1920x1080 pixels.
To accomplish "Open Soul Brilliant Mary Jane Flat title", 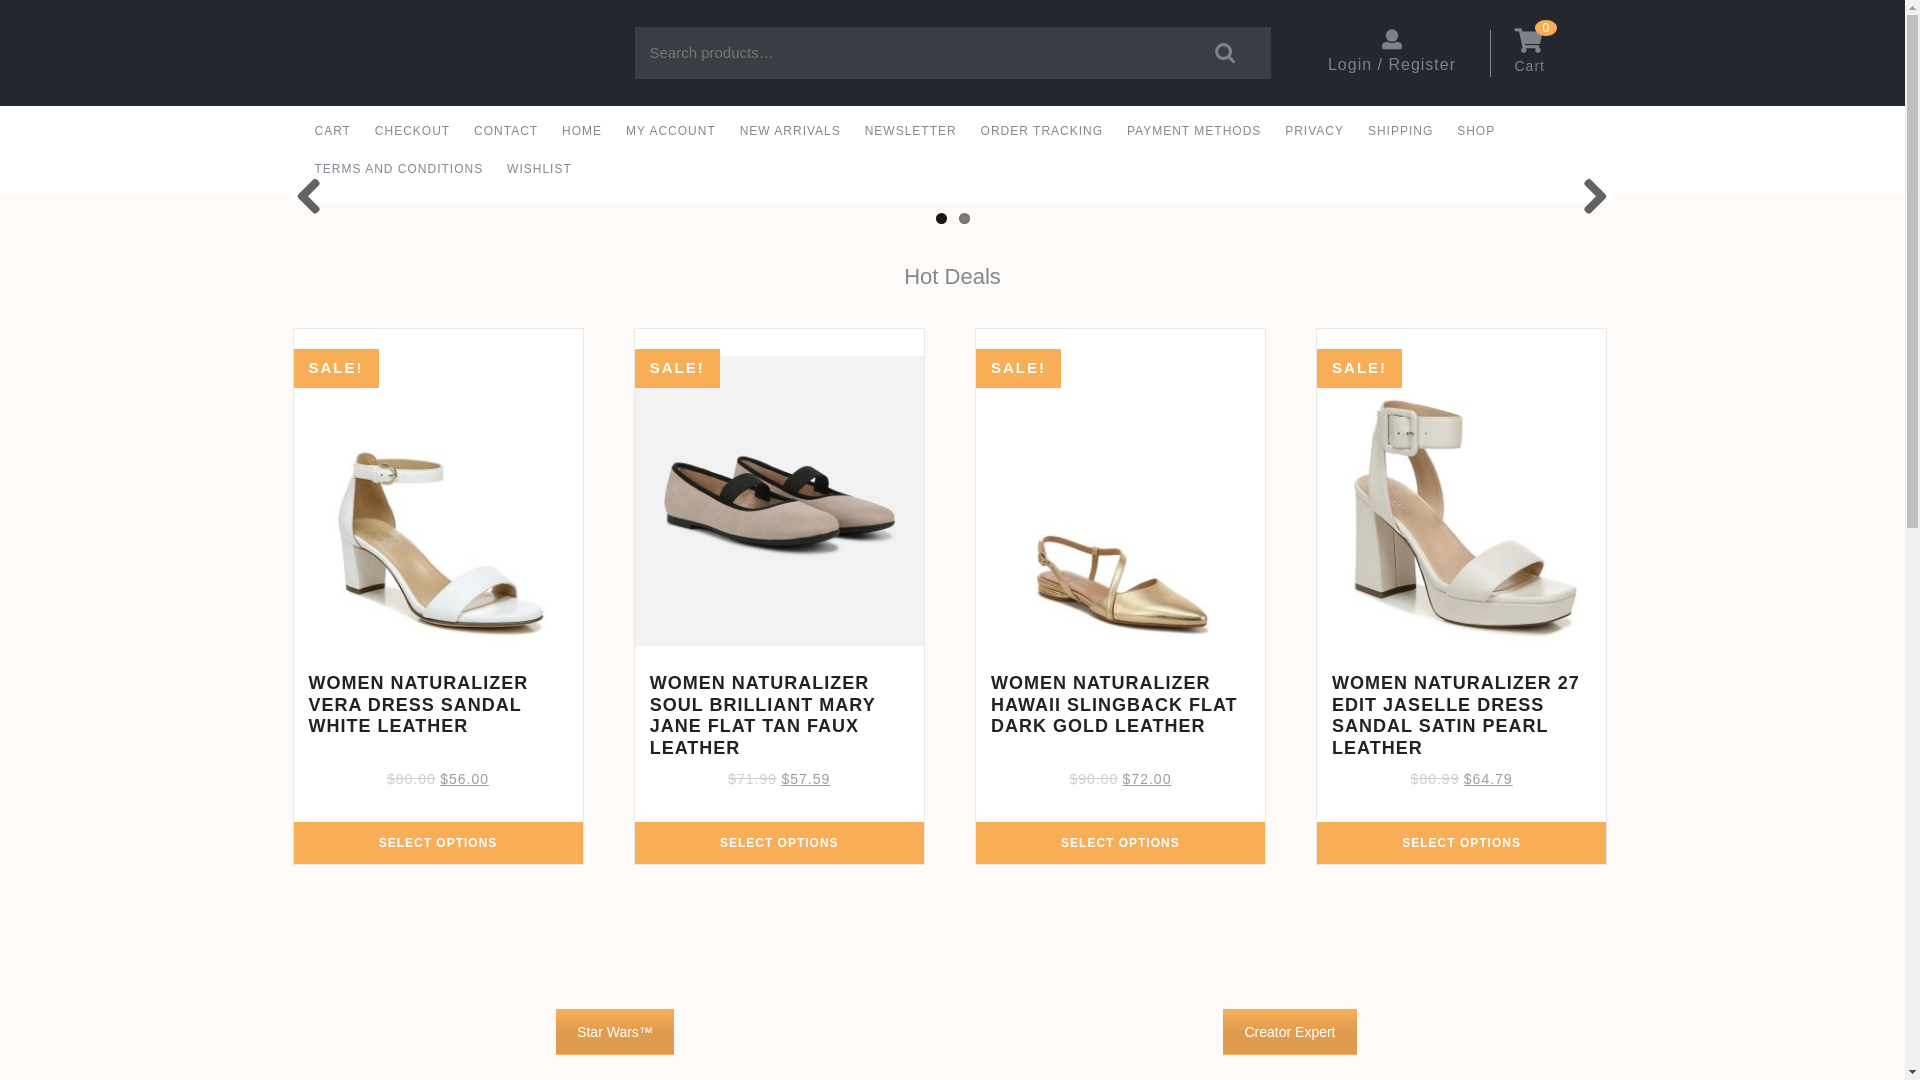I will (762, 716).
